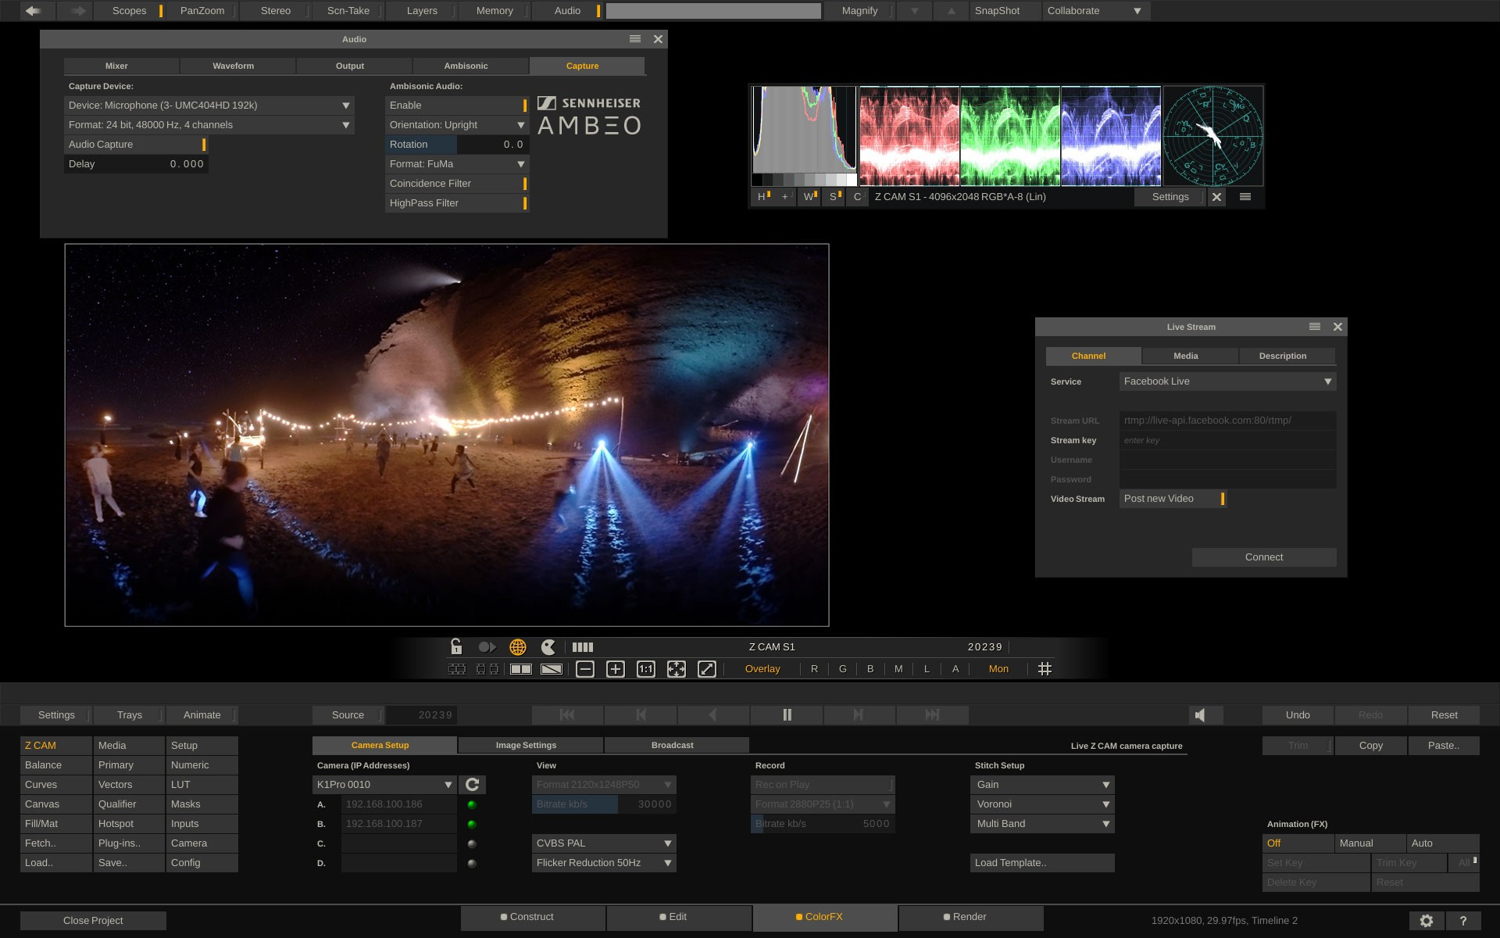Toggle the HighPass Filter

tap(457, 203)
